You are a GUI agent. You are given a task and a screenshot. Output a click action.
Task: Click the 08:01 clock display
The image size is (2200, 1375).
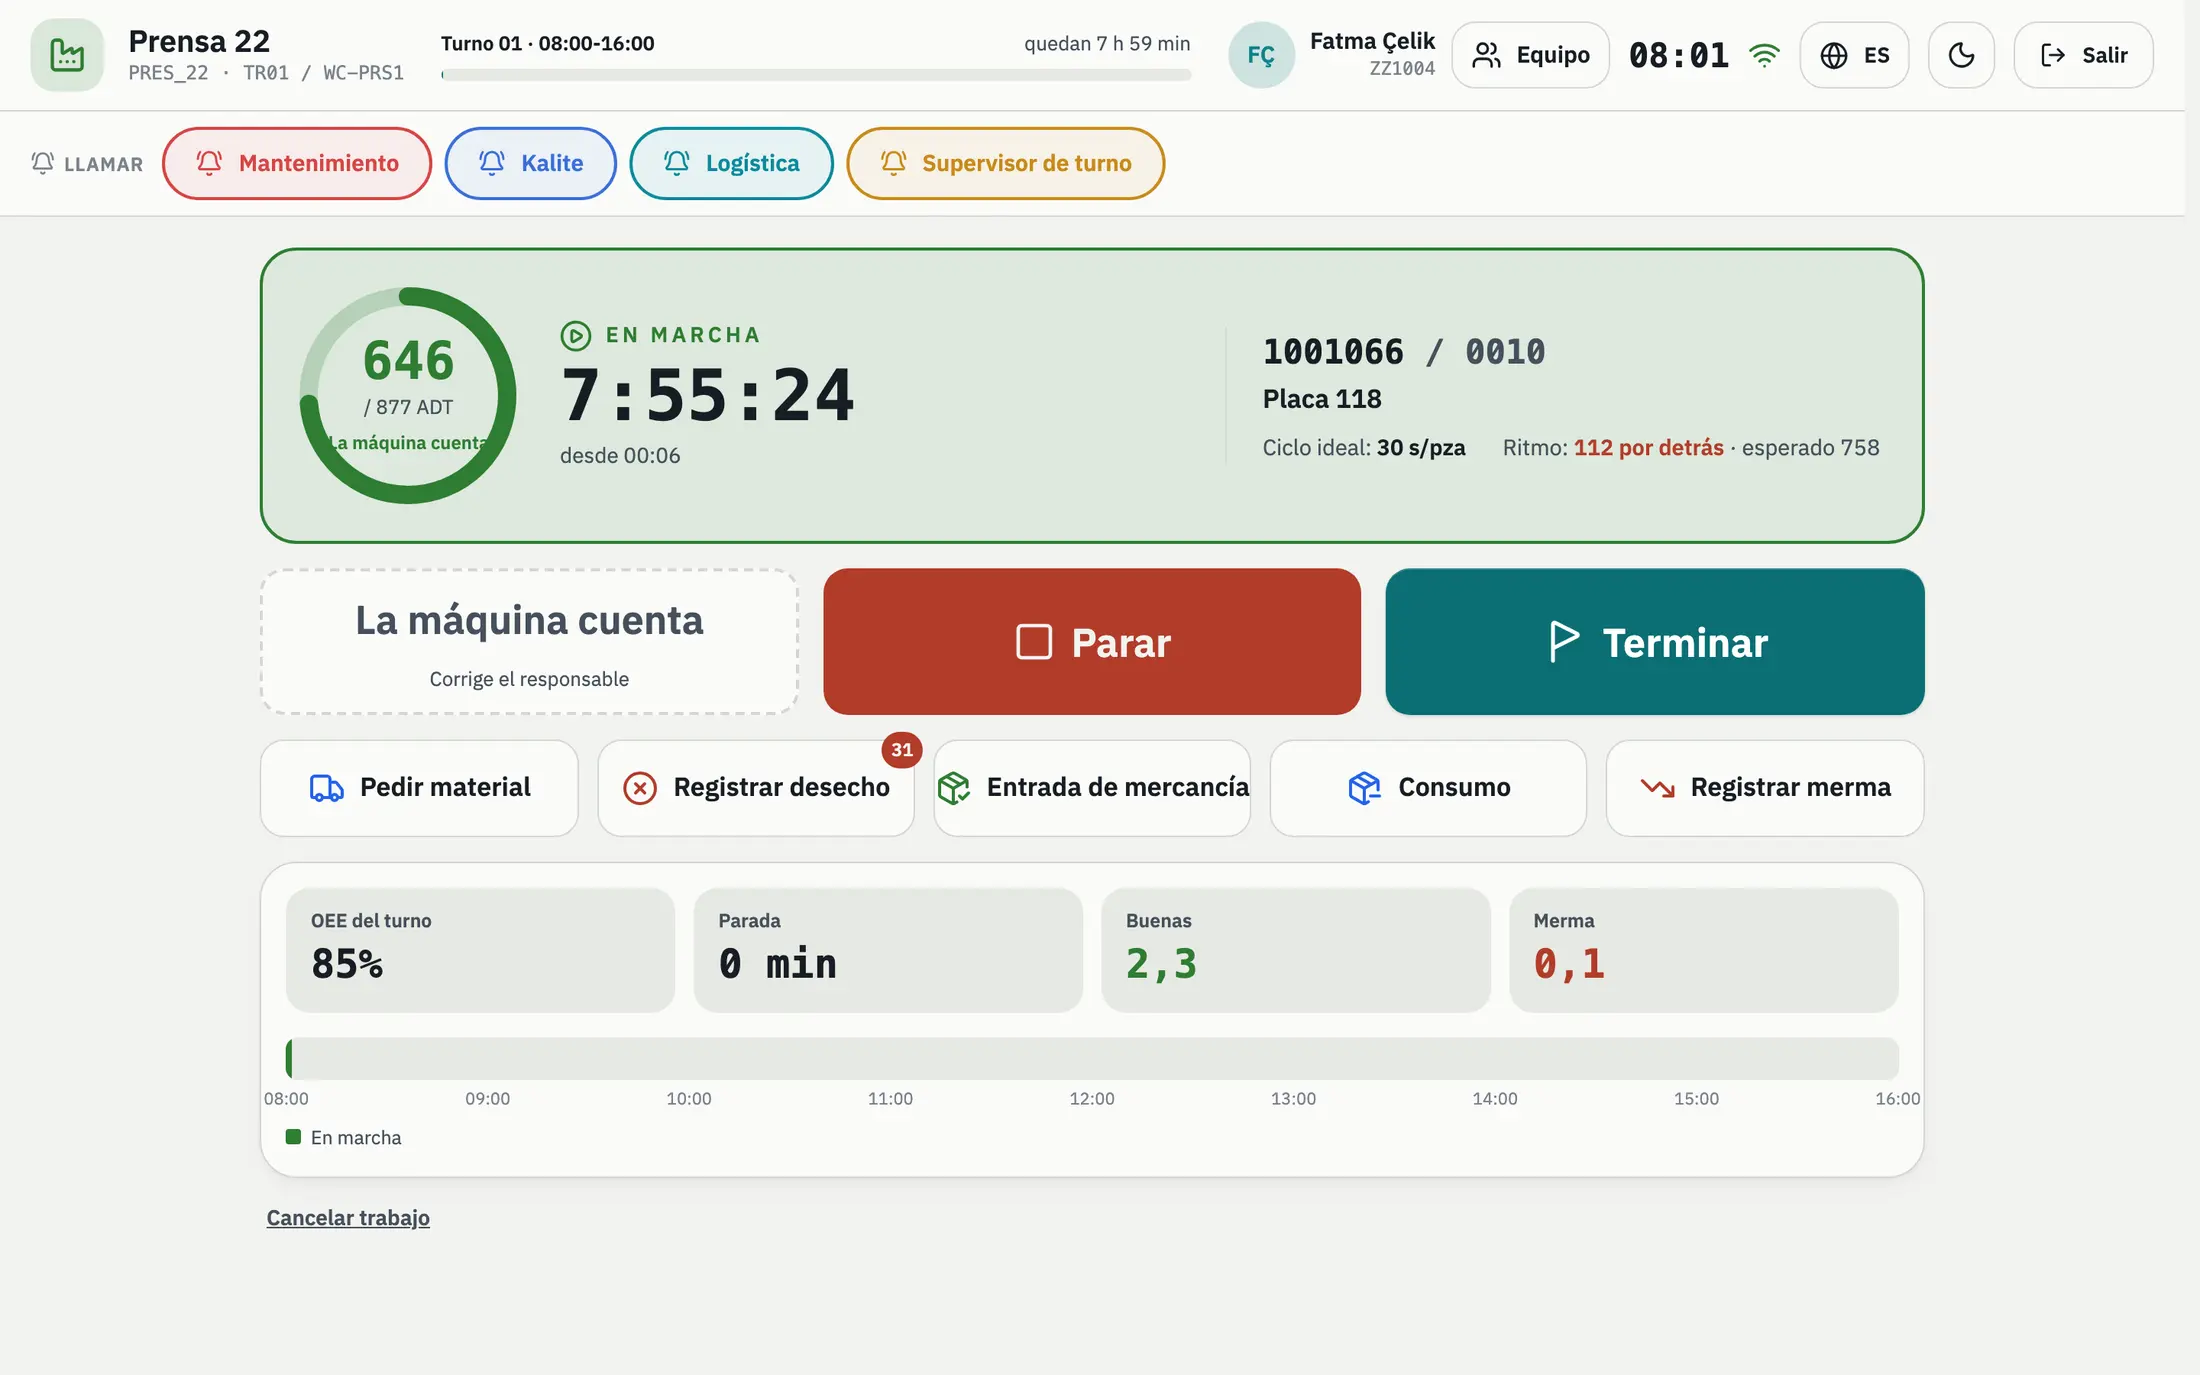point(1679,55)
